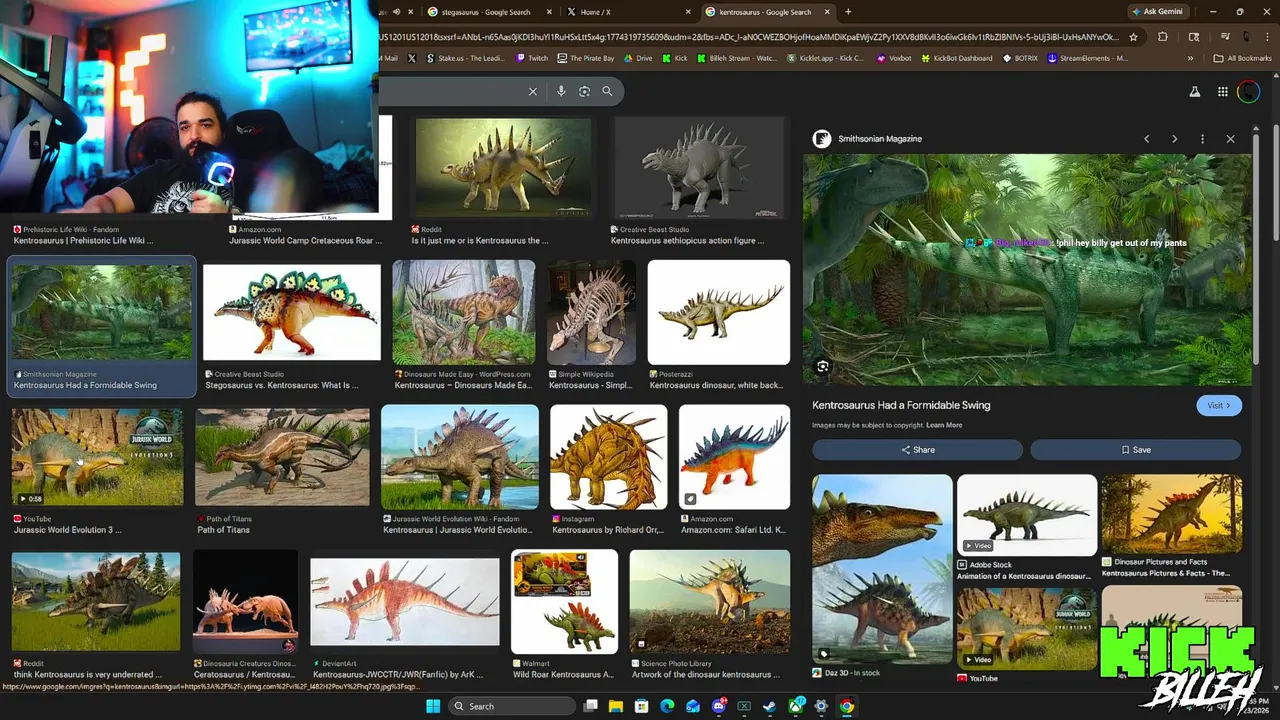Open File Explorer from taskbar
The height and width of the screenshot is (720, 1280).
click(616, 706)
